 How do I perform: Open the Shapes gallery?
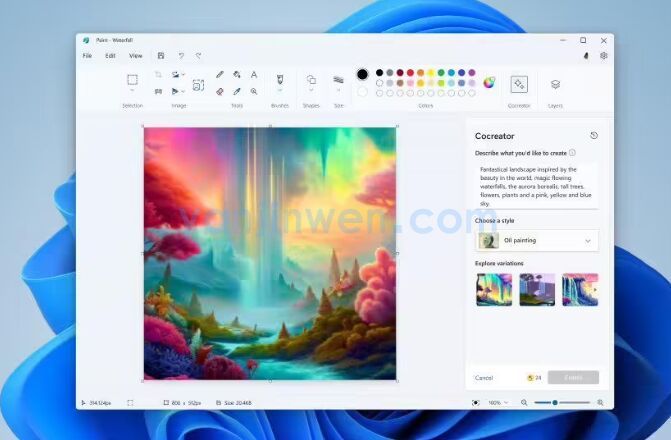click(311, 80)
